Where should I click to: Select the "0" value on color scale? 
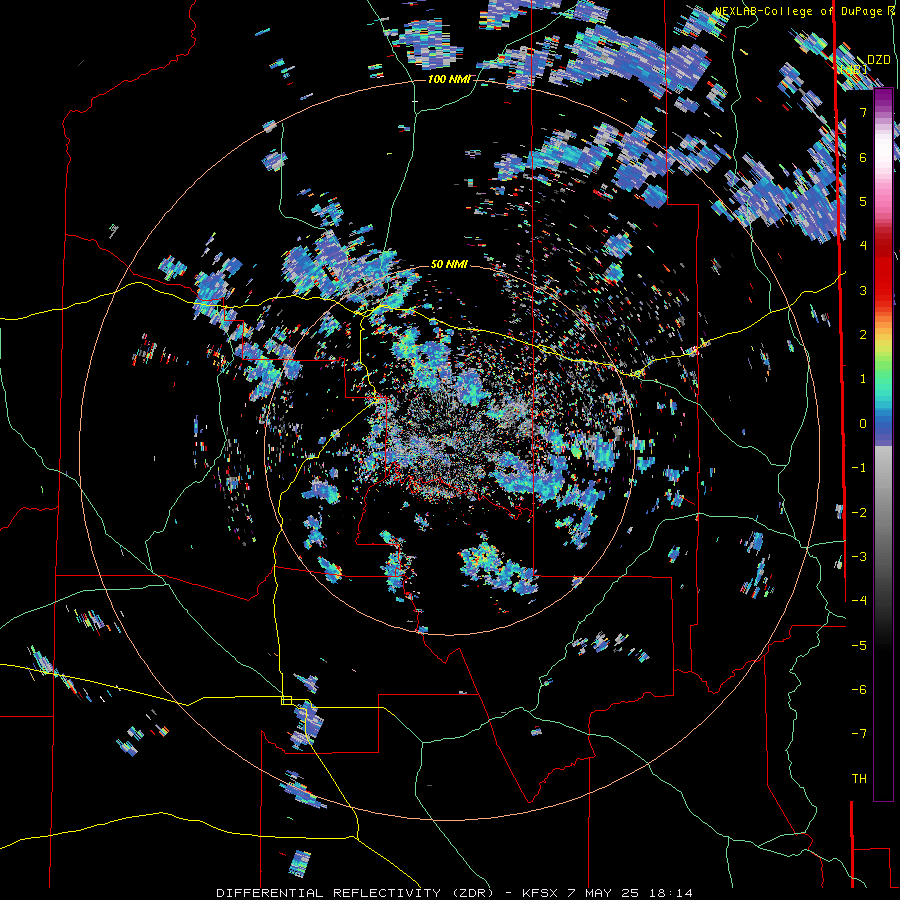pyautogui.click(x=863, y=424)
